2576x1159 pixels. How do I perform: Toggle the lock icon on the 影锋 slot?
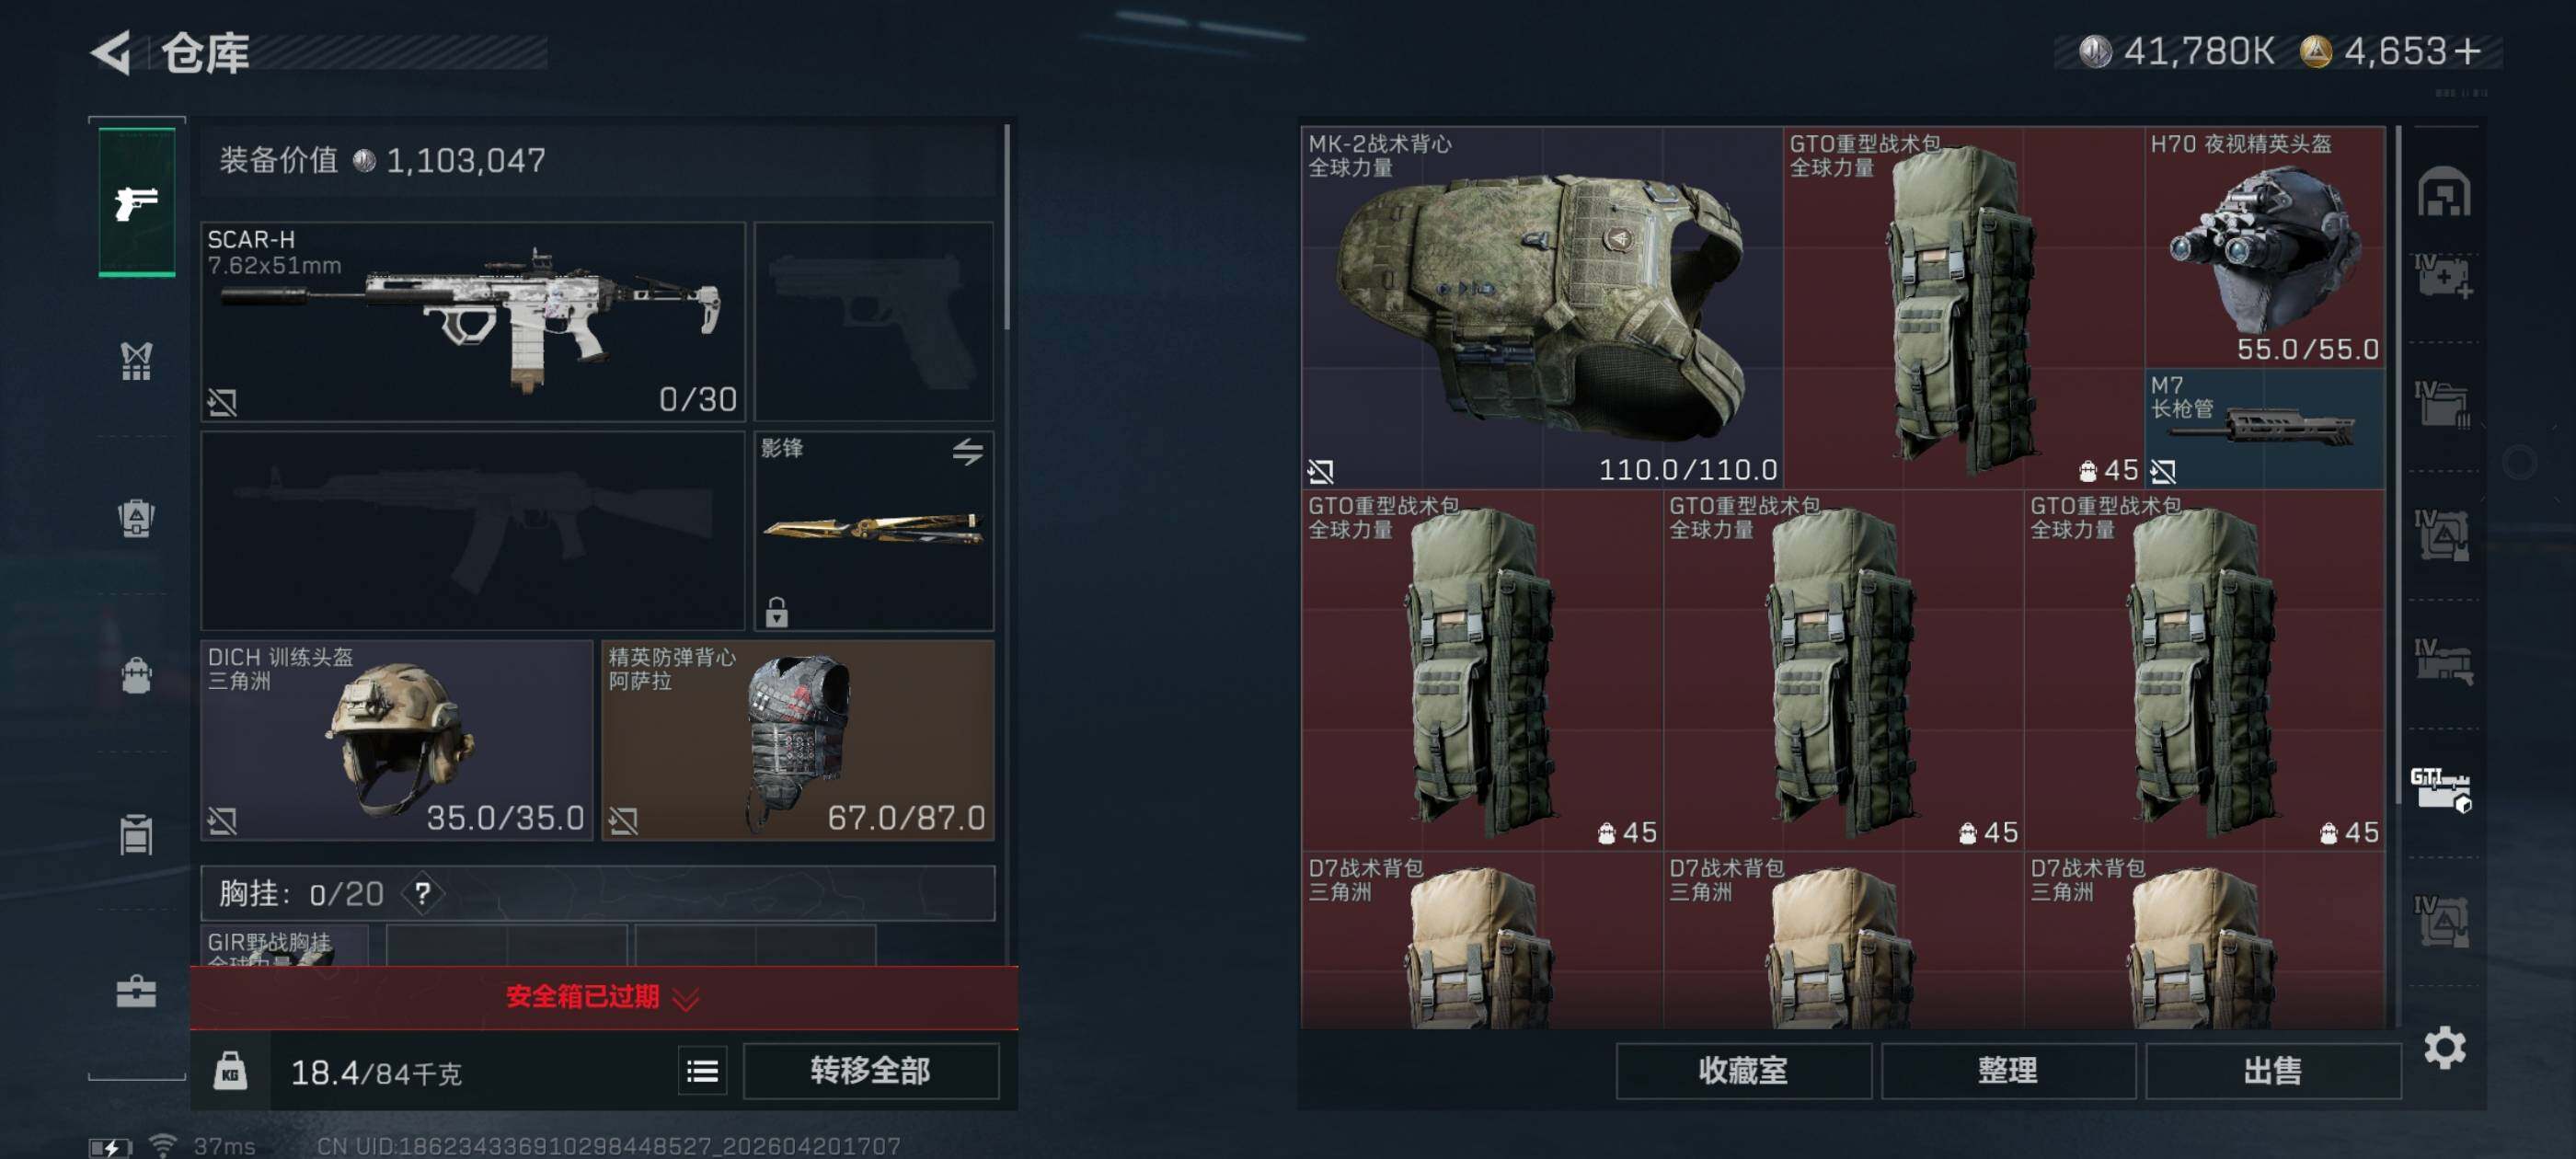pyautogui.click(x=777, y=611)
